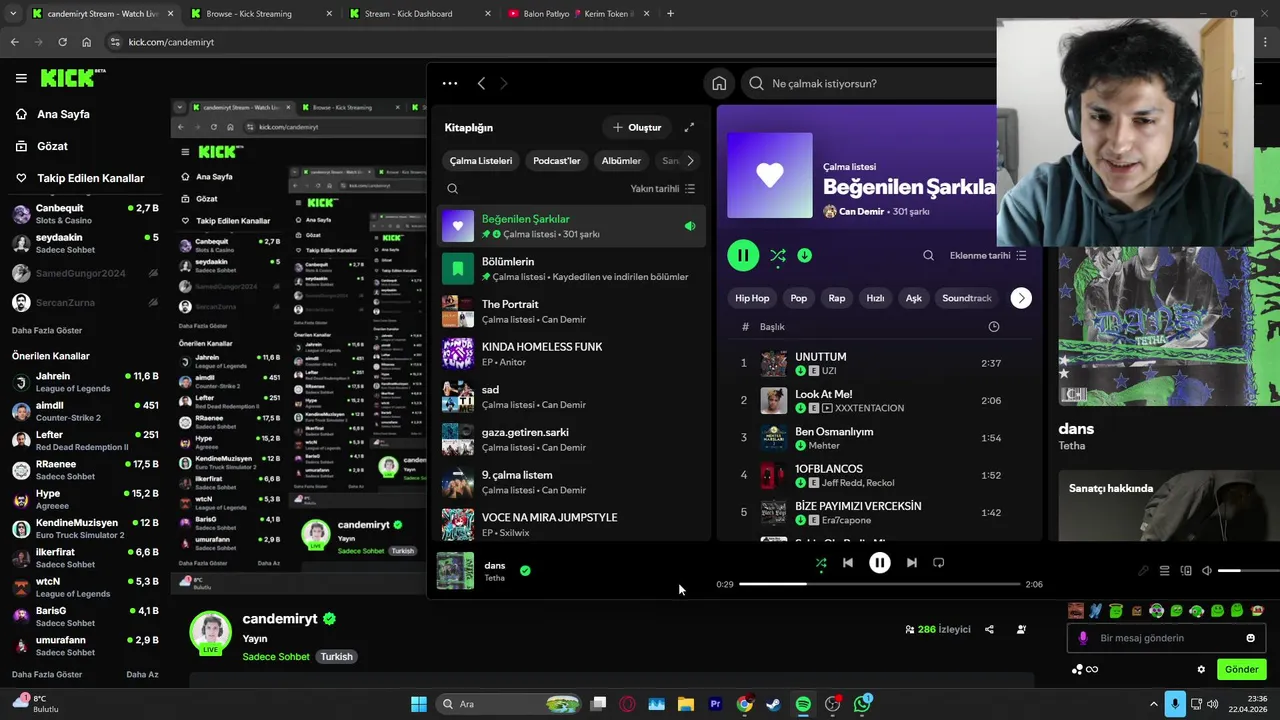The width and height of the screenshot is (1280, 720).
Task: Open Yakın tarihli sort dropdown
Action: 662,189
